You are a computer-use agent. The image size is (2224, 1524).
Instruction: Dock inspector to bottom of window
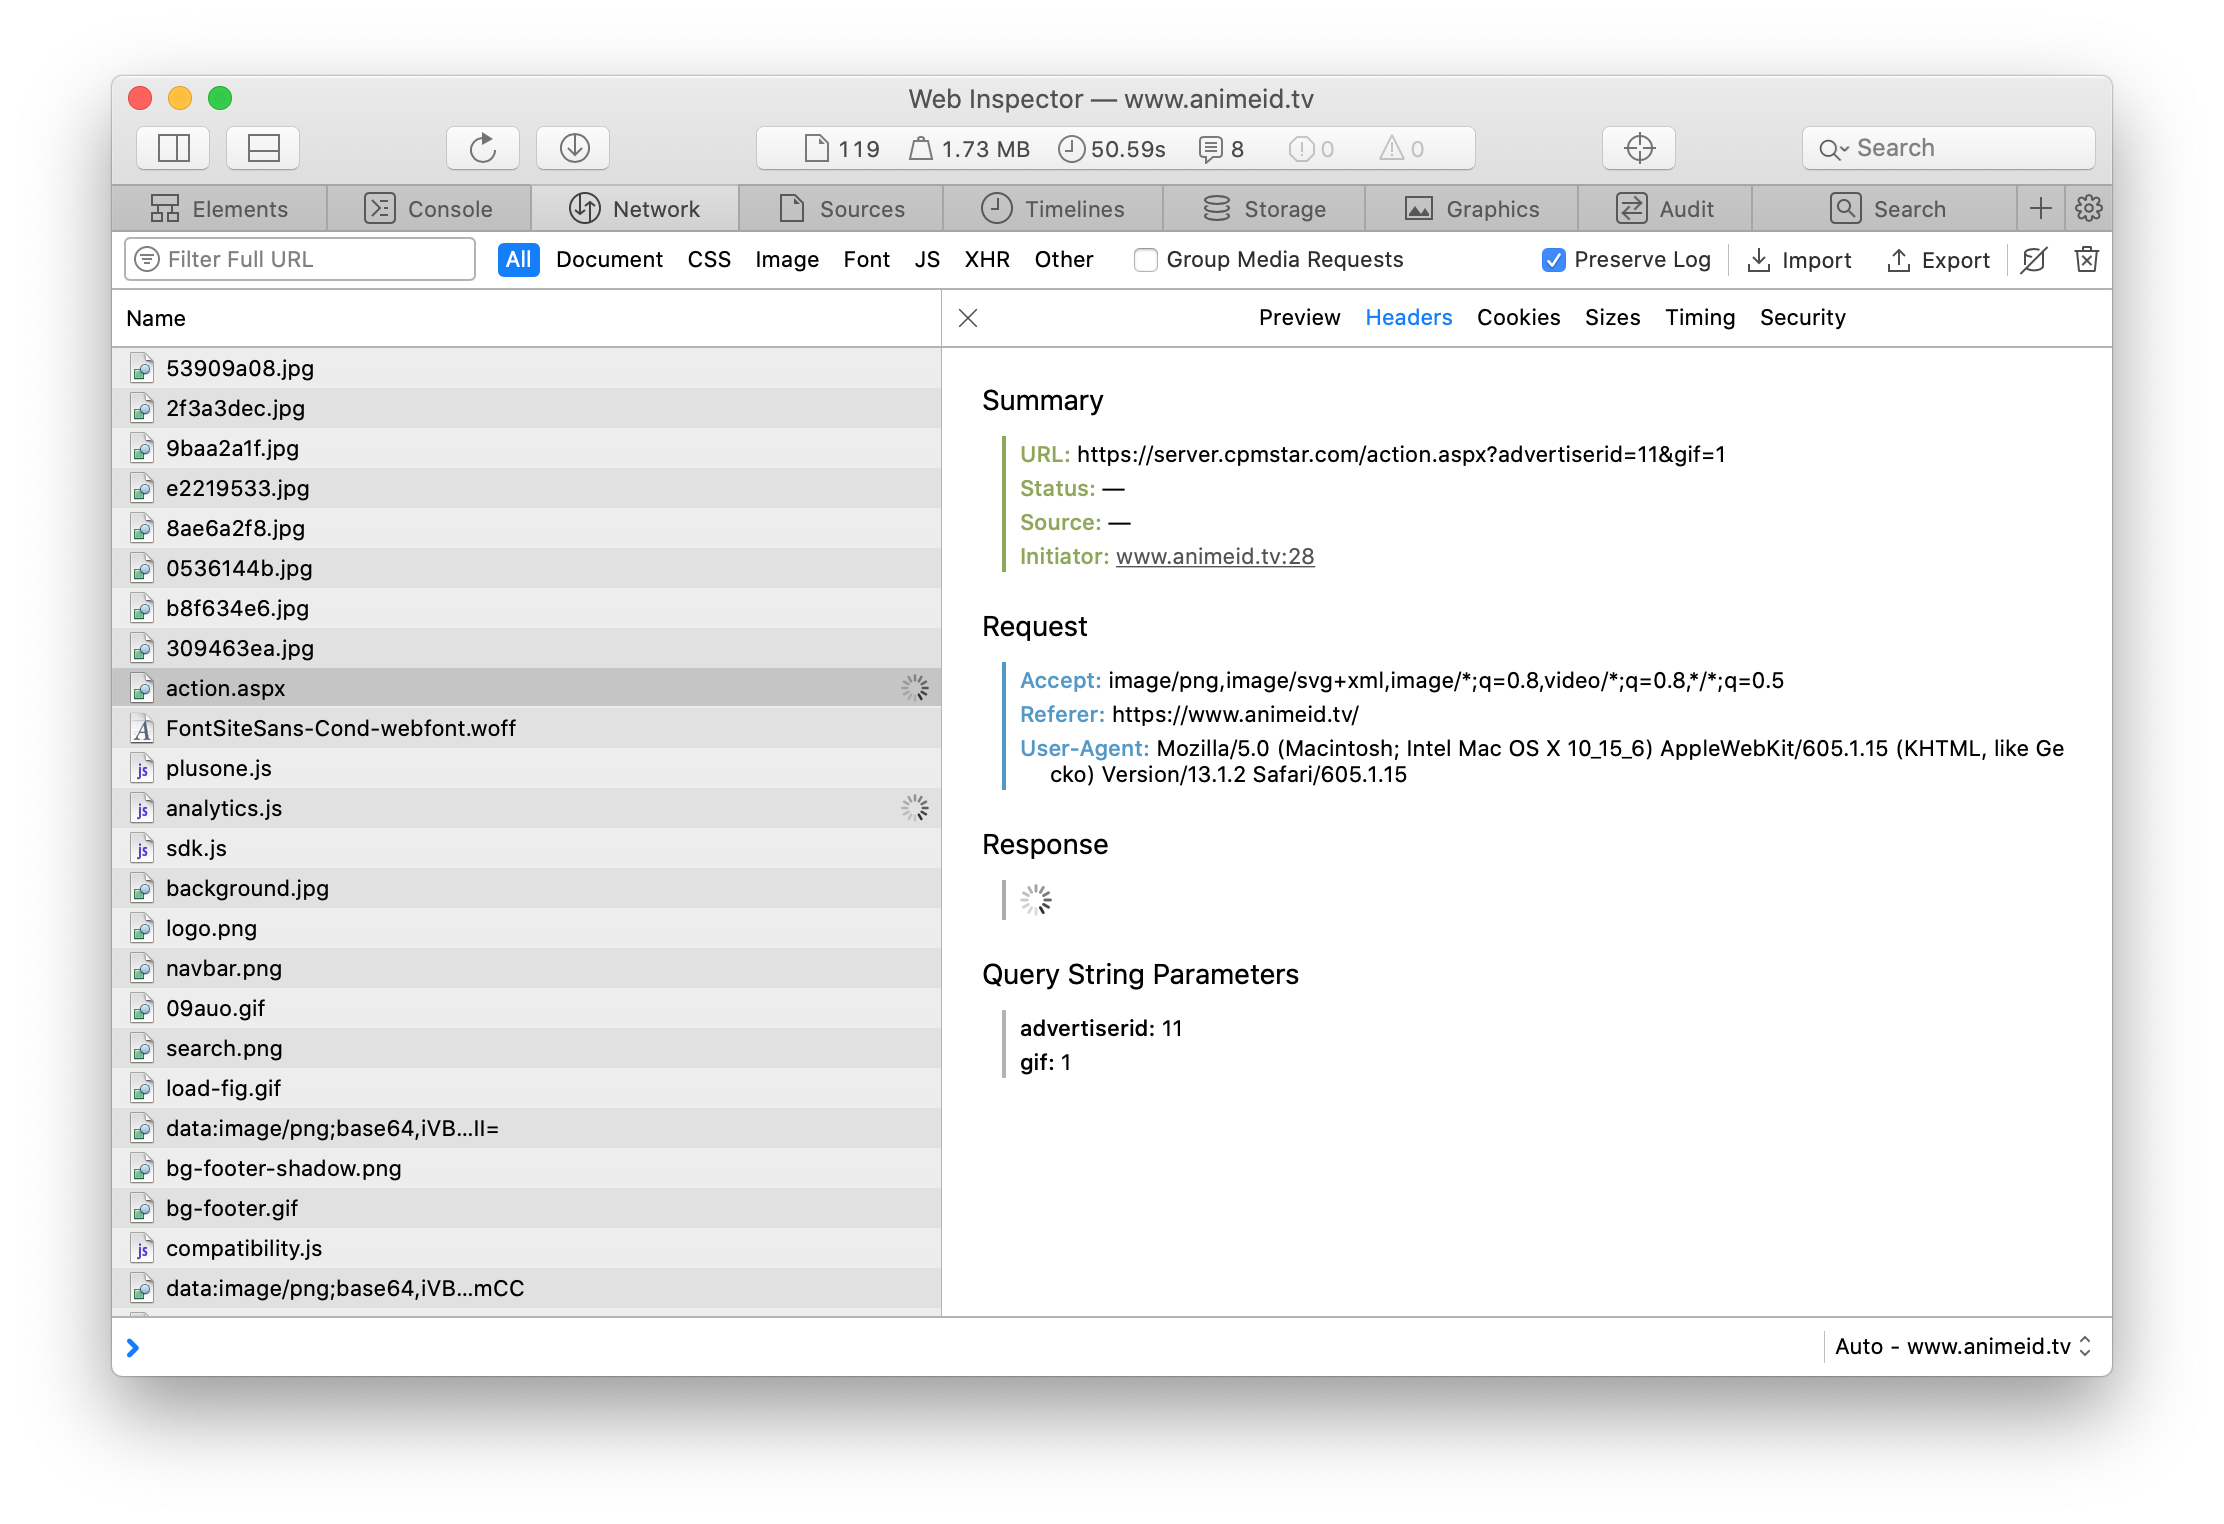(x=263, y=149)
